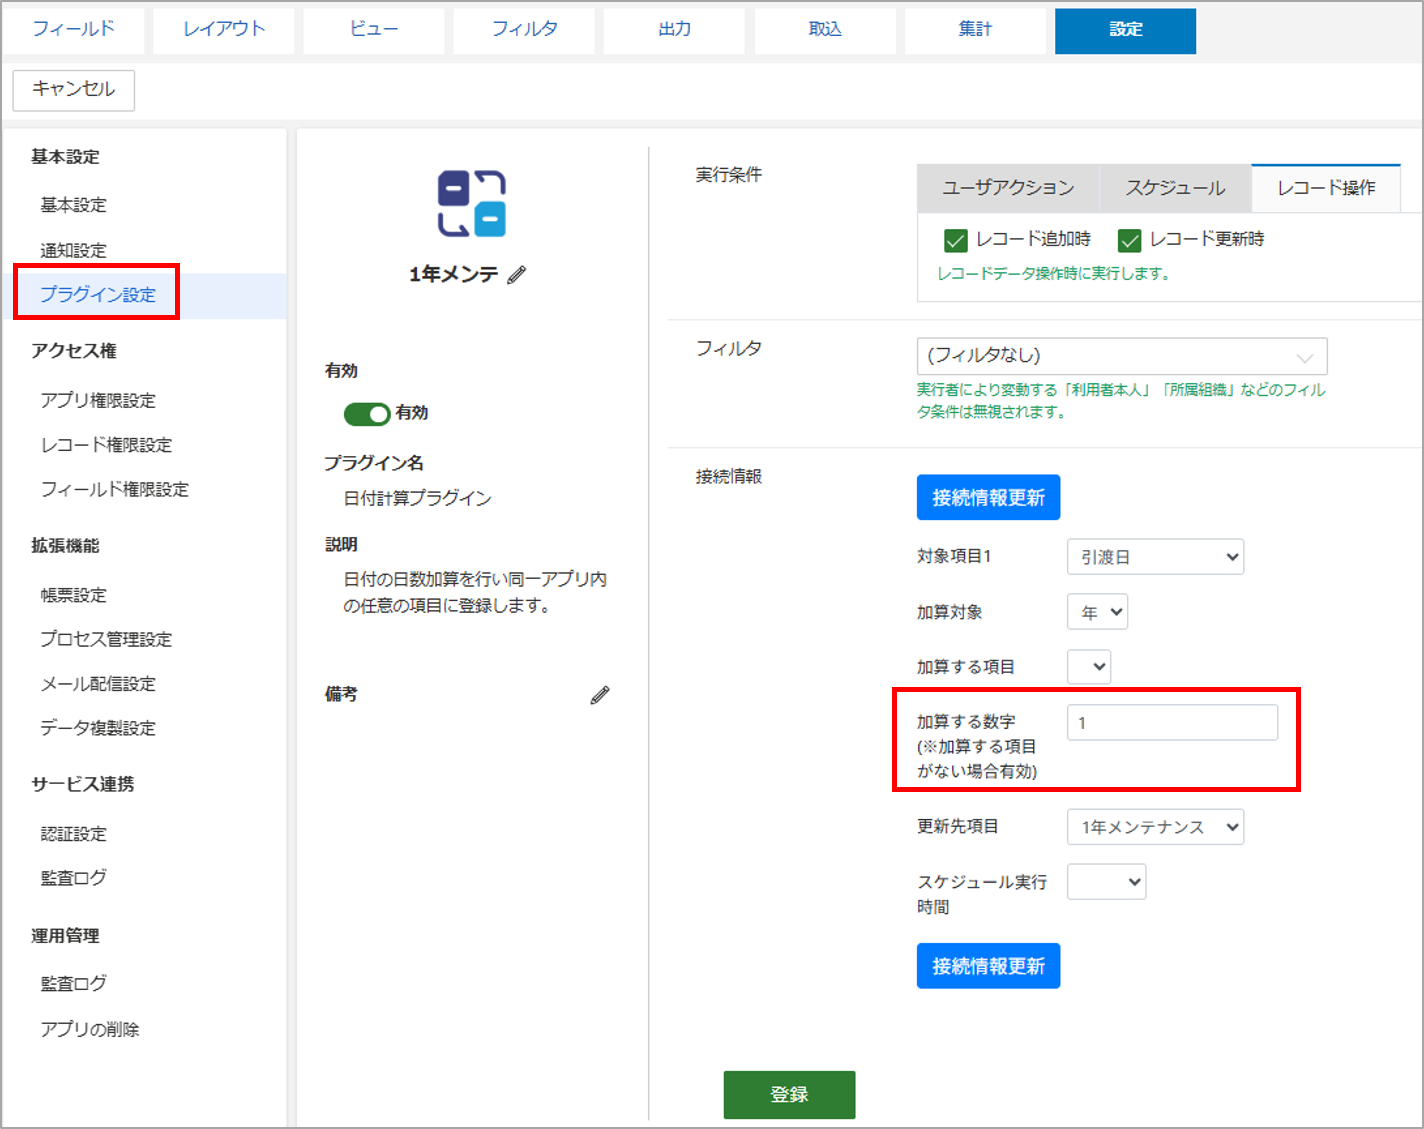The height and width of the screenshot is (1129, 1424).
Task: Open 帳票設定 in the sidebar
Action: tap(73, 595)
